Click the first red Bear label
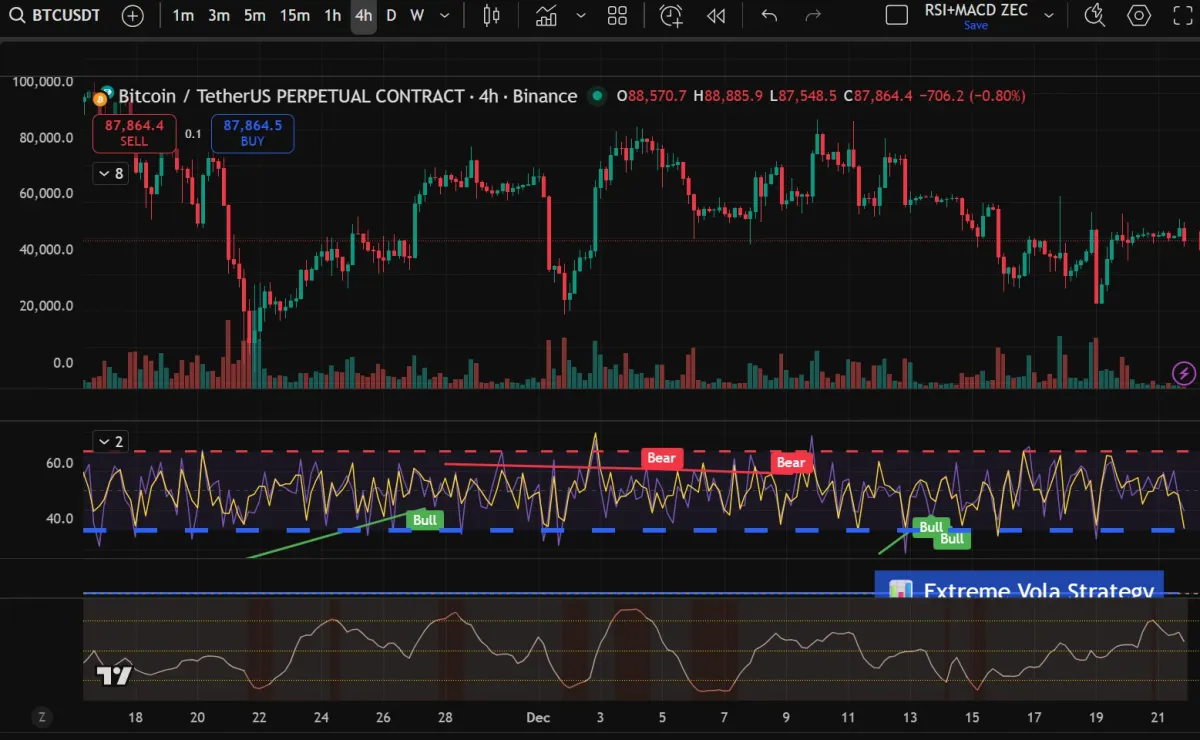Viewport: 1200px width, 740px height. pyautogui.click(x=661, y=458)
